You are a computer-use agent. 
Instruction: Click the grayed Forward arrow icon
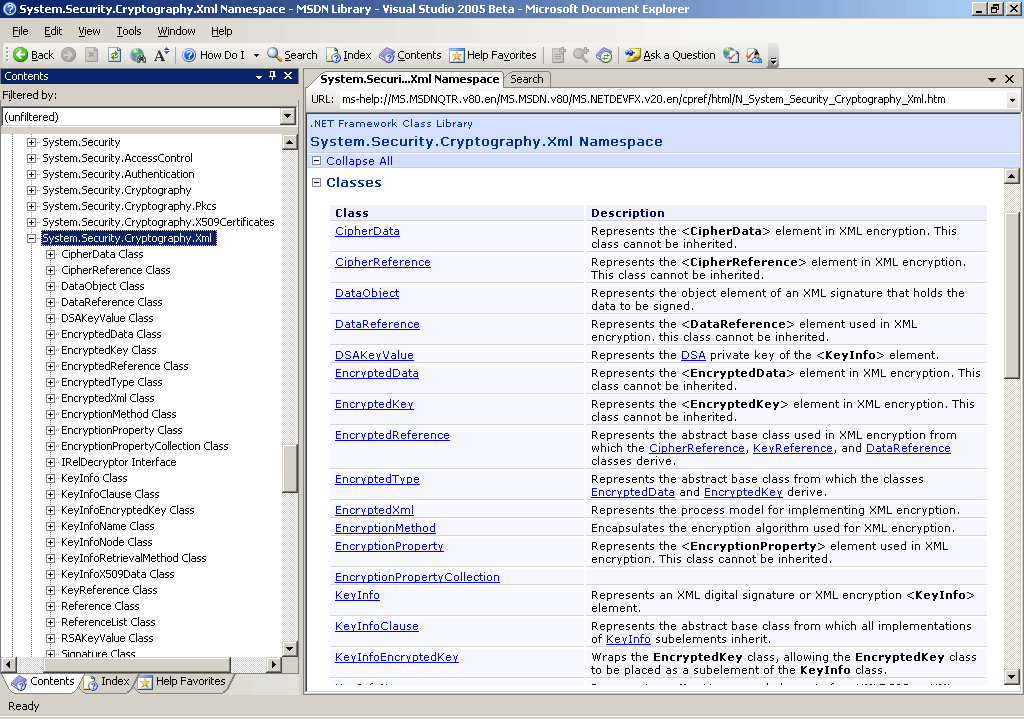click(x=69, y=55)
